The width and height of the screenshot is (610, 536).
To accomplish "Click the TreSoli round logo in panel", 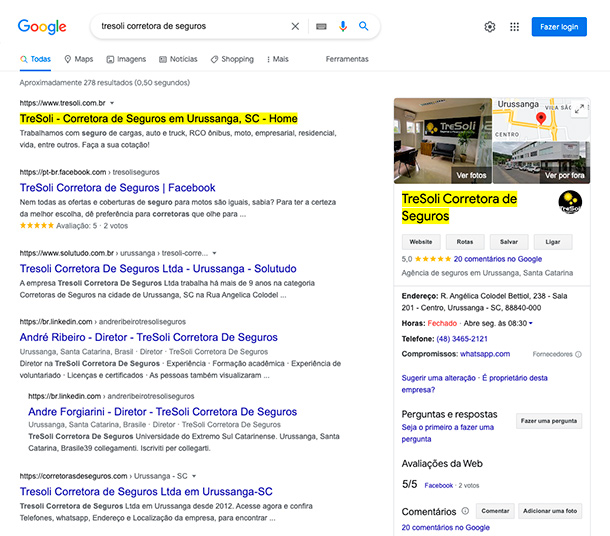I will (x=570, y=202).
